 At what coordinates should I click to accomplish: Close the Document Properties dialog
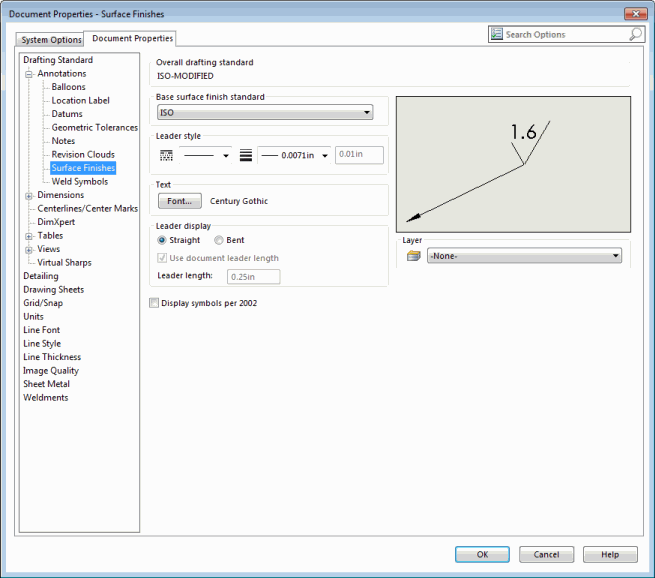[635, 14]
